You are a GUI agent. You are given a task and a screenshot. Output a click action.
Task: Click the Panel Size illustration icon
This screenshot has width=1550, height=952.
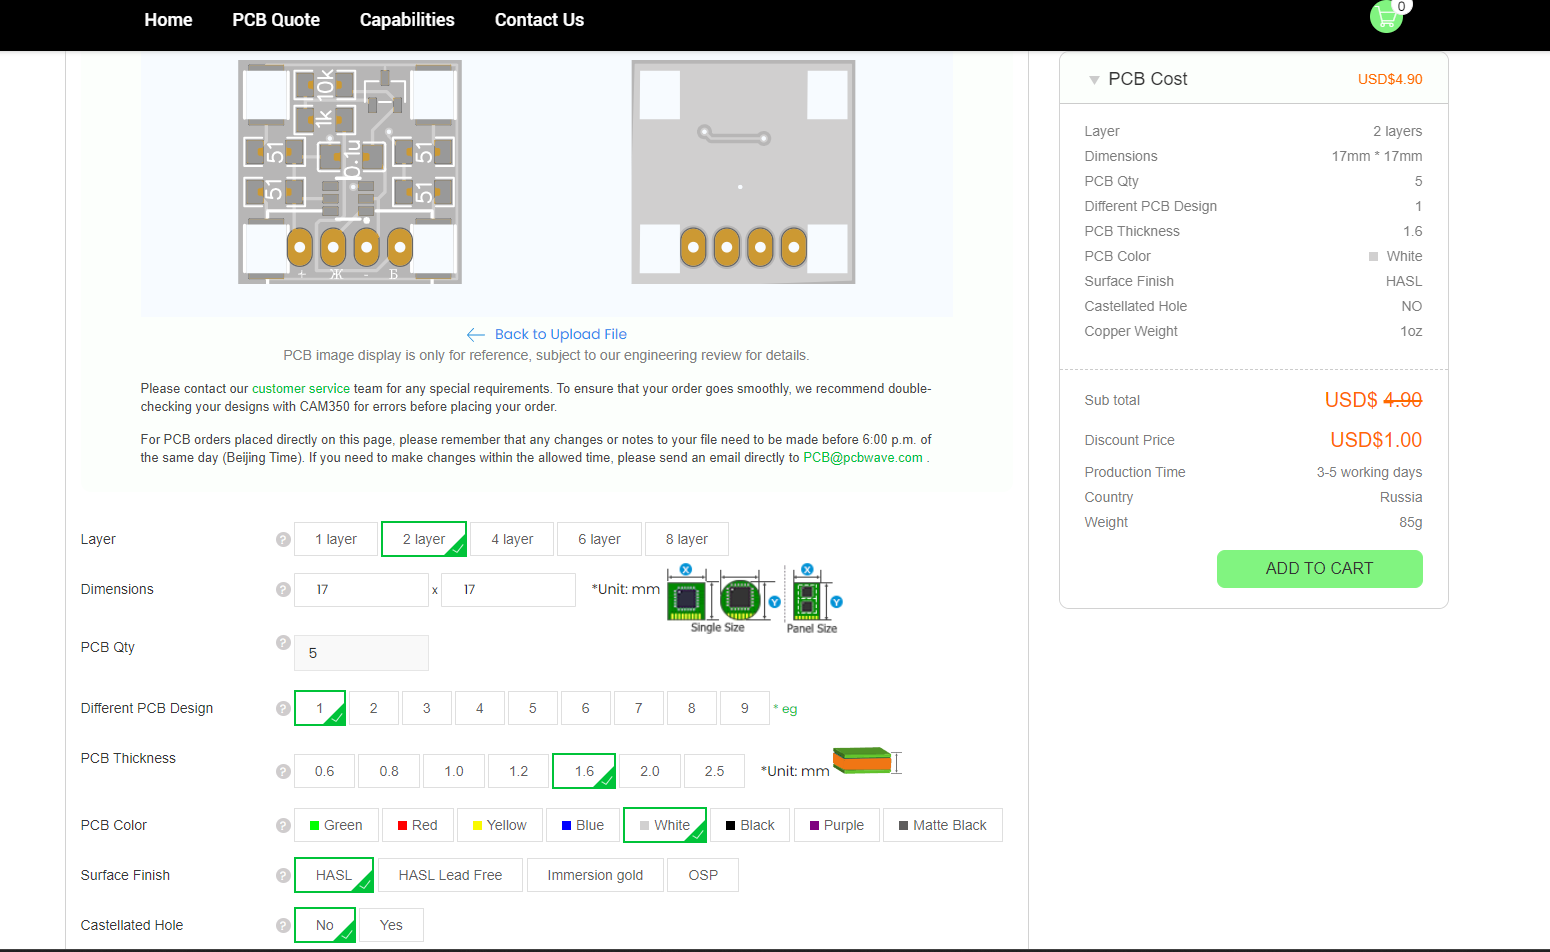(811, 599)
